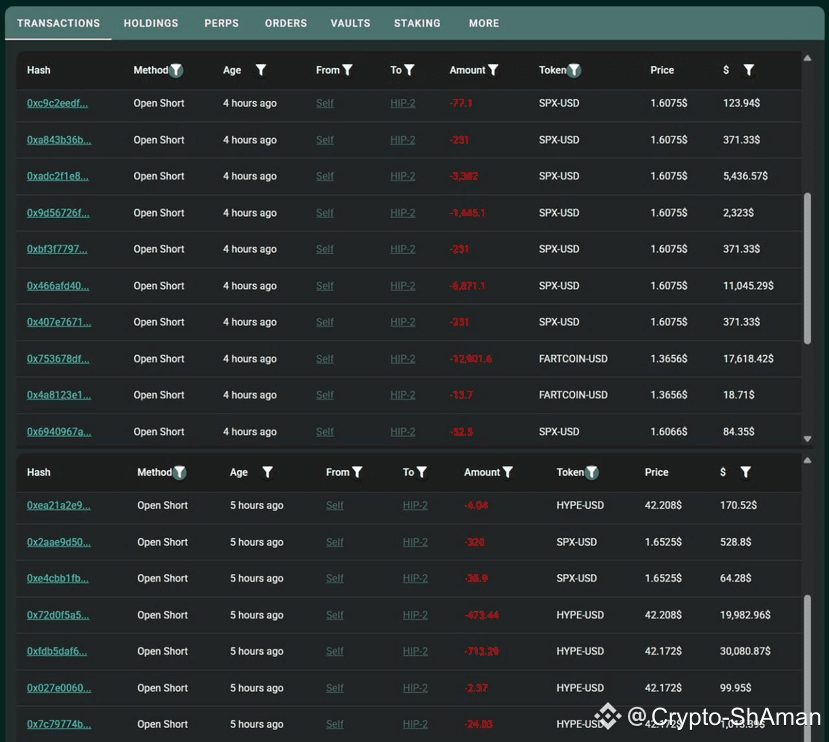Open the Token filter in lower table
Viewport: 829px width, 742px height.
pyautogui.click(x=592, y=472)
